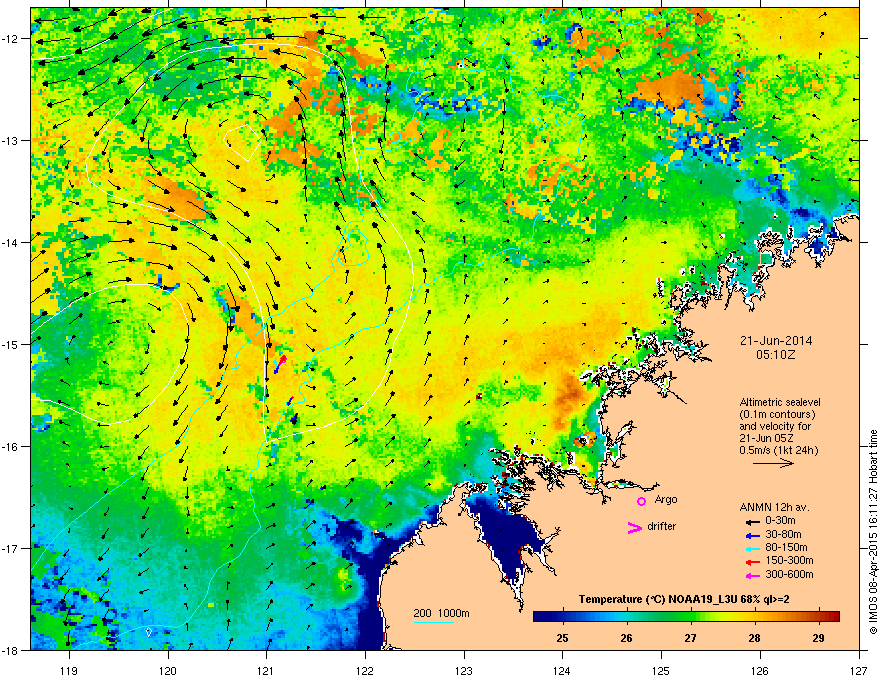Click the cyan 80-150m arrow legend symbol

[x=751, y=548]
